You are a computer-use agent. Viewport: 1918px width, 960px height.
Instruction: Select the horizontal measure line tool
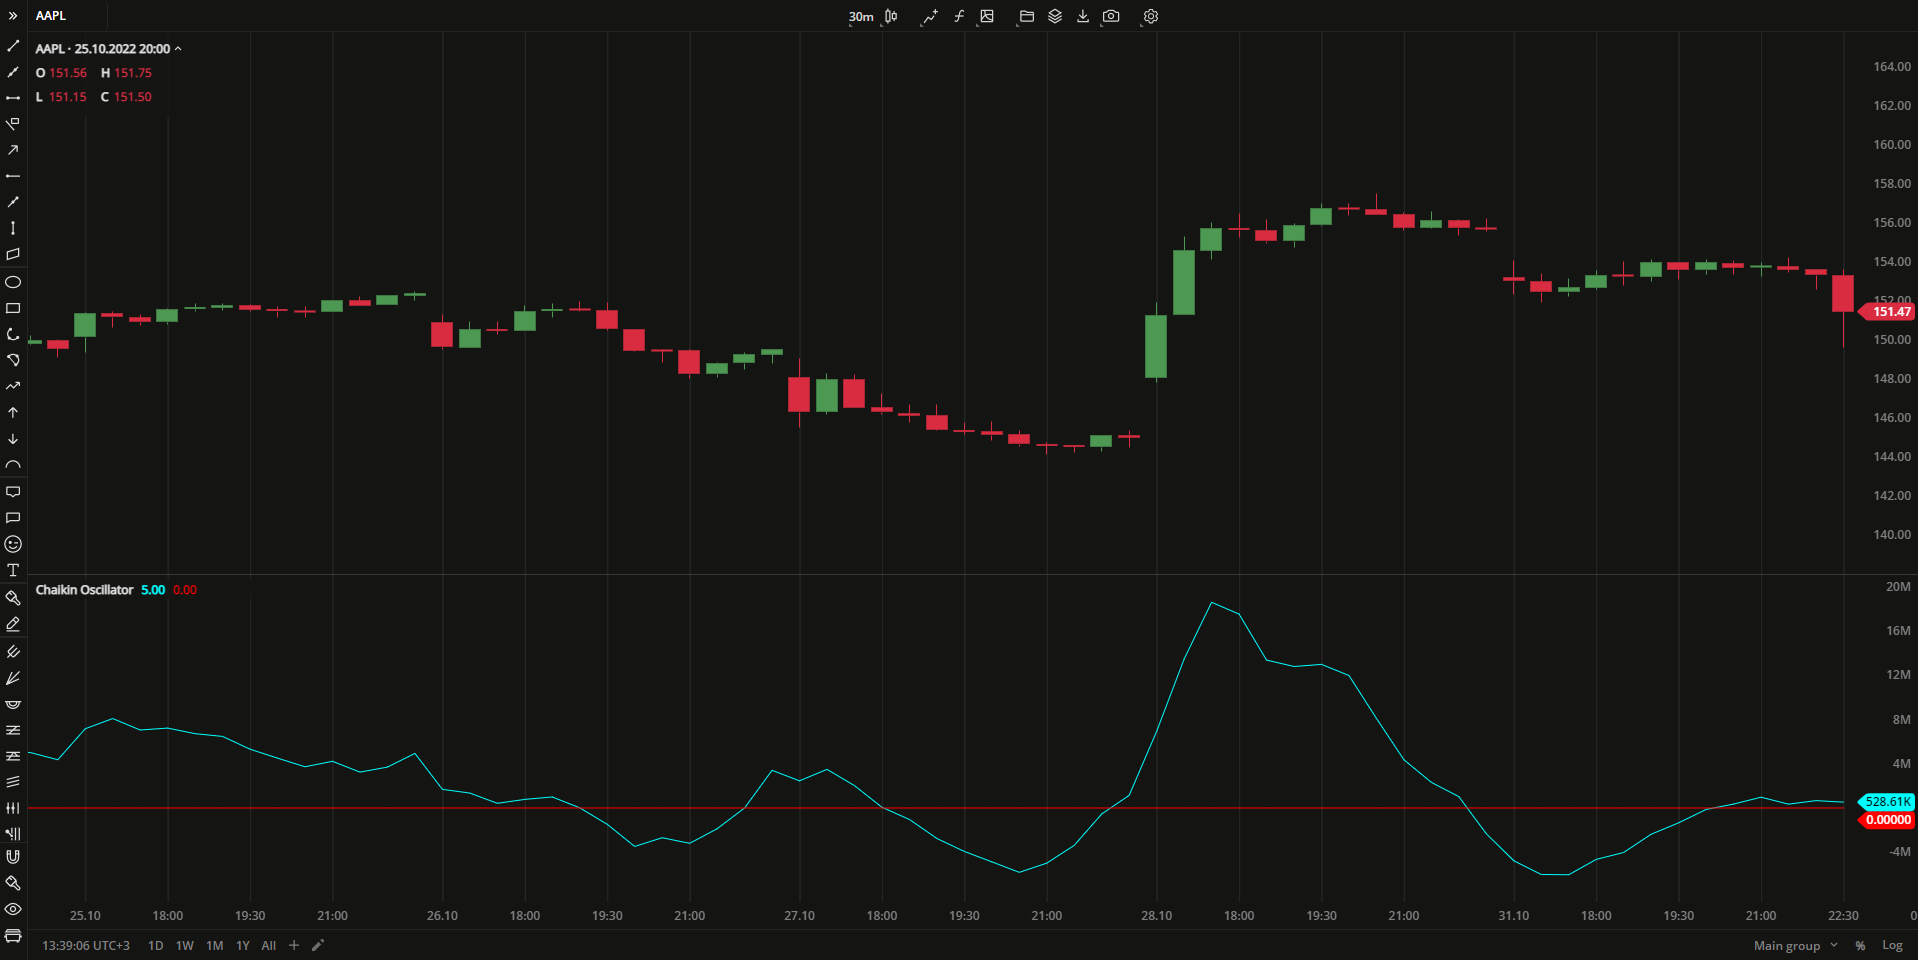pyautogui.click(x=13, y=98)
